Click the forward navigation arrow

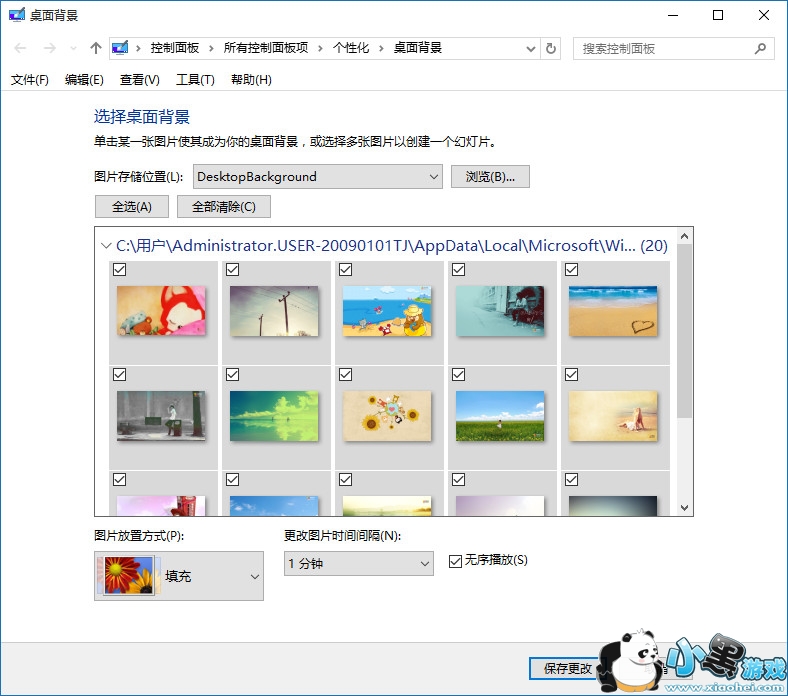click(49, 48)
